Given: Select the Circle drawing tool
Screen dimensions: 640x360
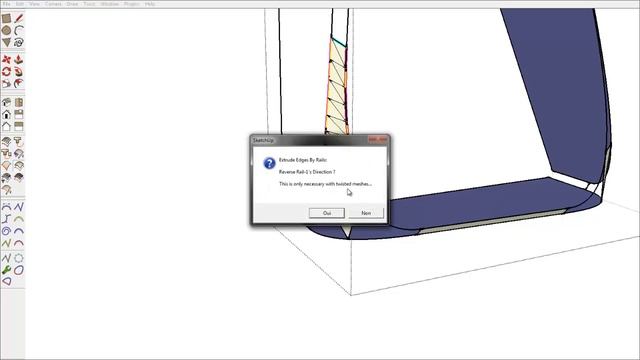Looking at the screenshot, I should coord(6,31).
